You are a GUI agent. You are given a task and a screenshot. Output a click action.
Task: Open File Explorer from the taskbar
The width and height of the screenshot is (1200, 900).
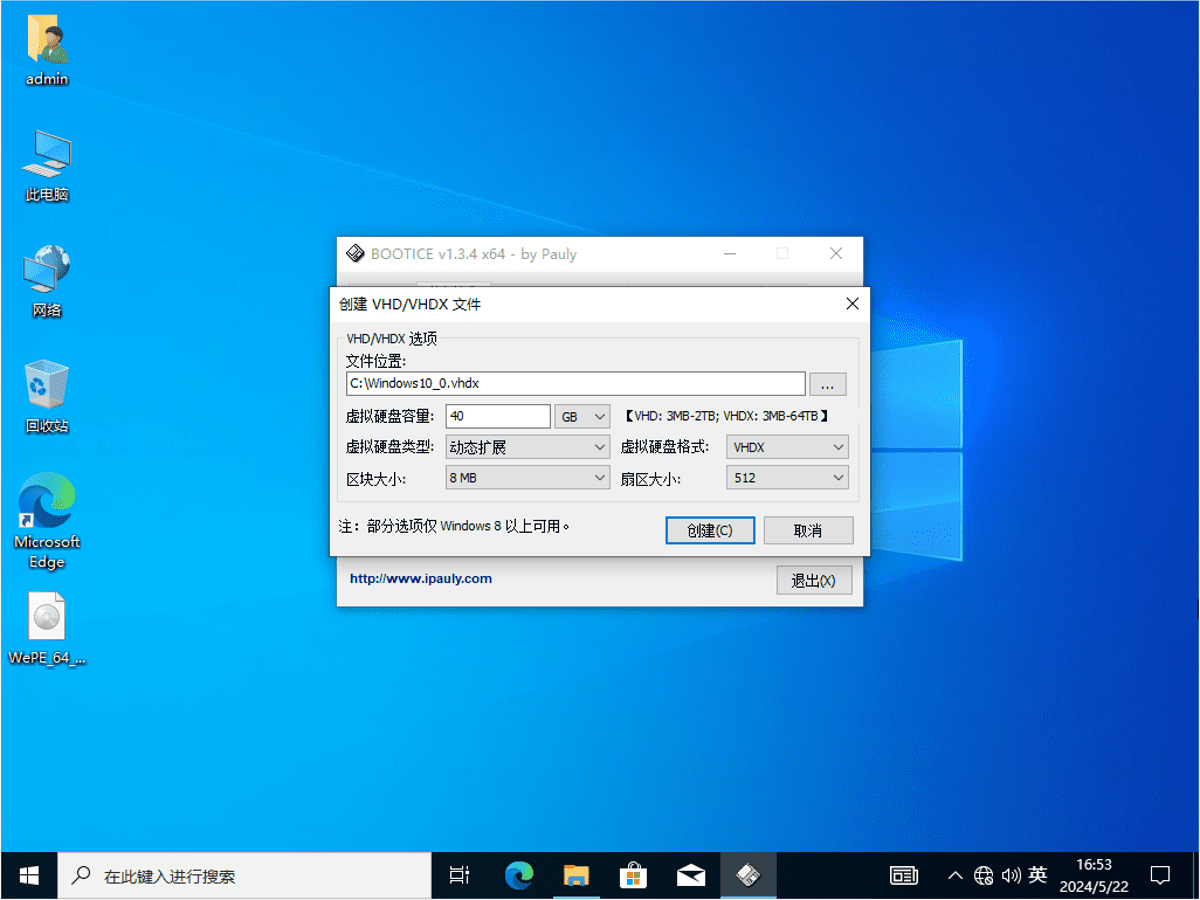(x=576, y=876)
